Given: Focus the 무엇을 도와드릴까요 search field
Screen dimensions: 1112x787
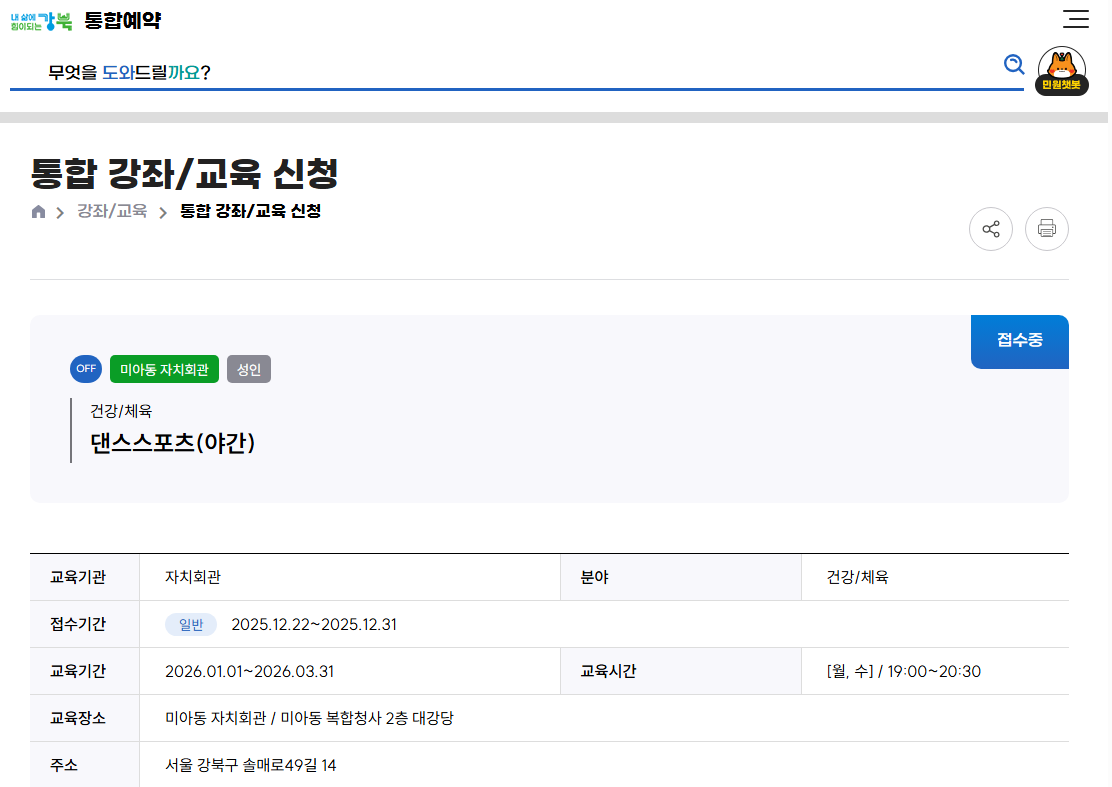Looking at the screenshot, I should 500,72.
